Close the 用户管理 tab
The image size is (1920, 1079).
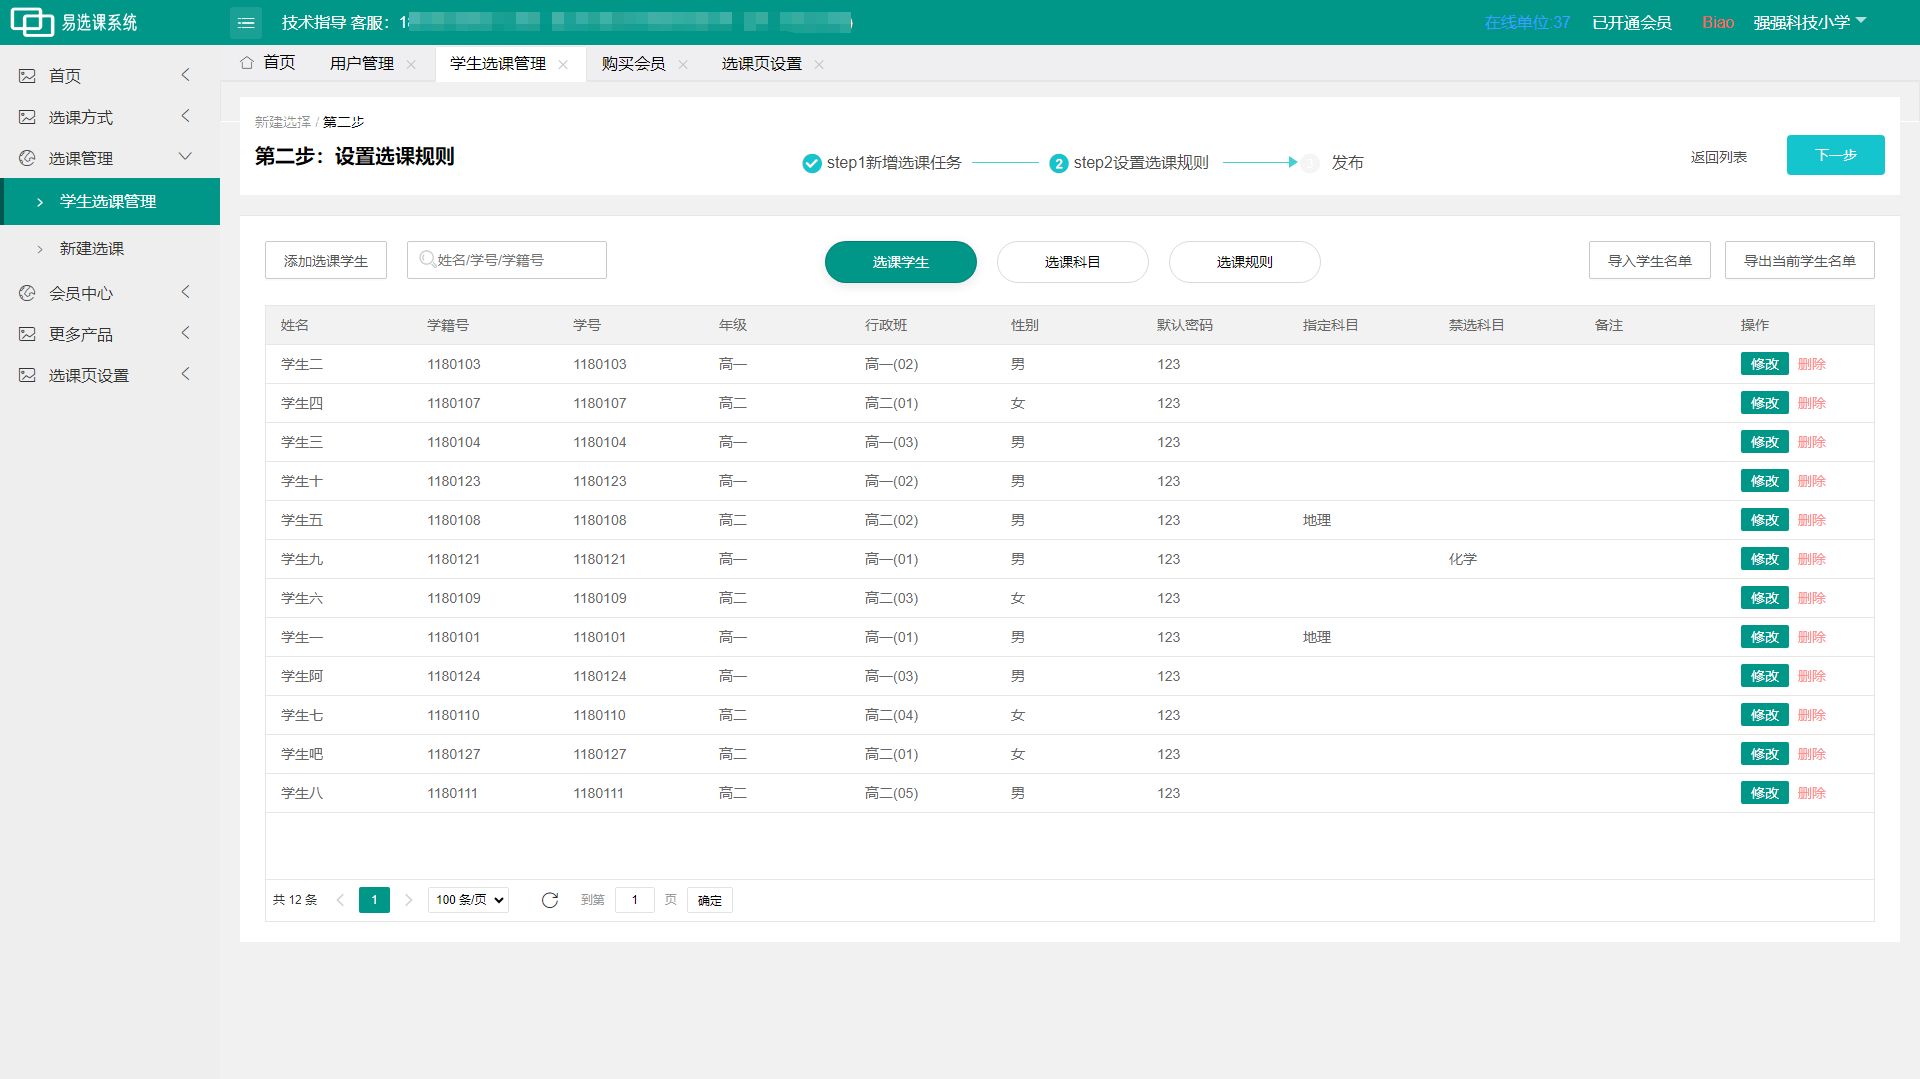[411, 64]
